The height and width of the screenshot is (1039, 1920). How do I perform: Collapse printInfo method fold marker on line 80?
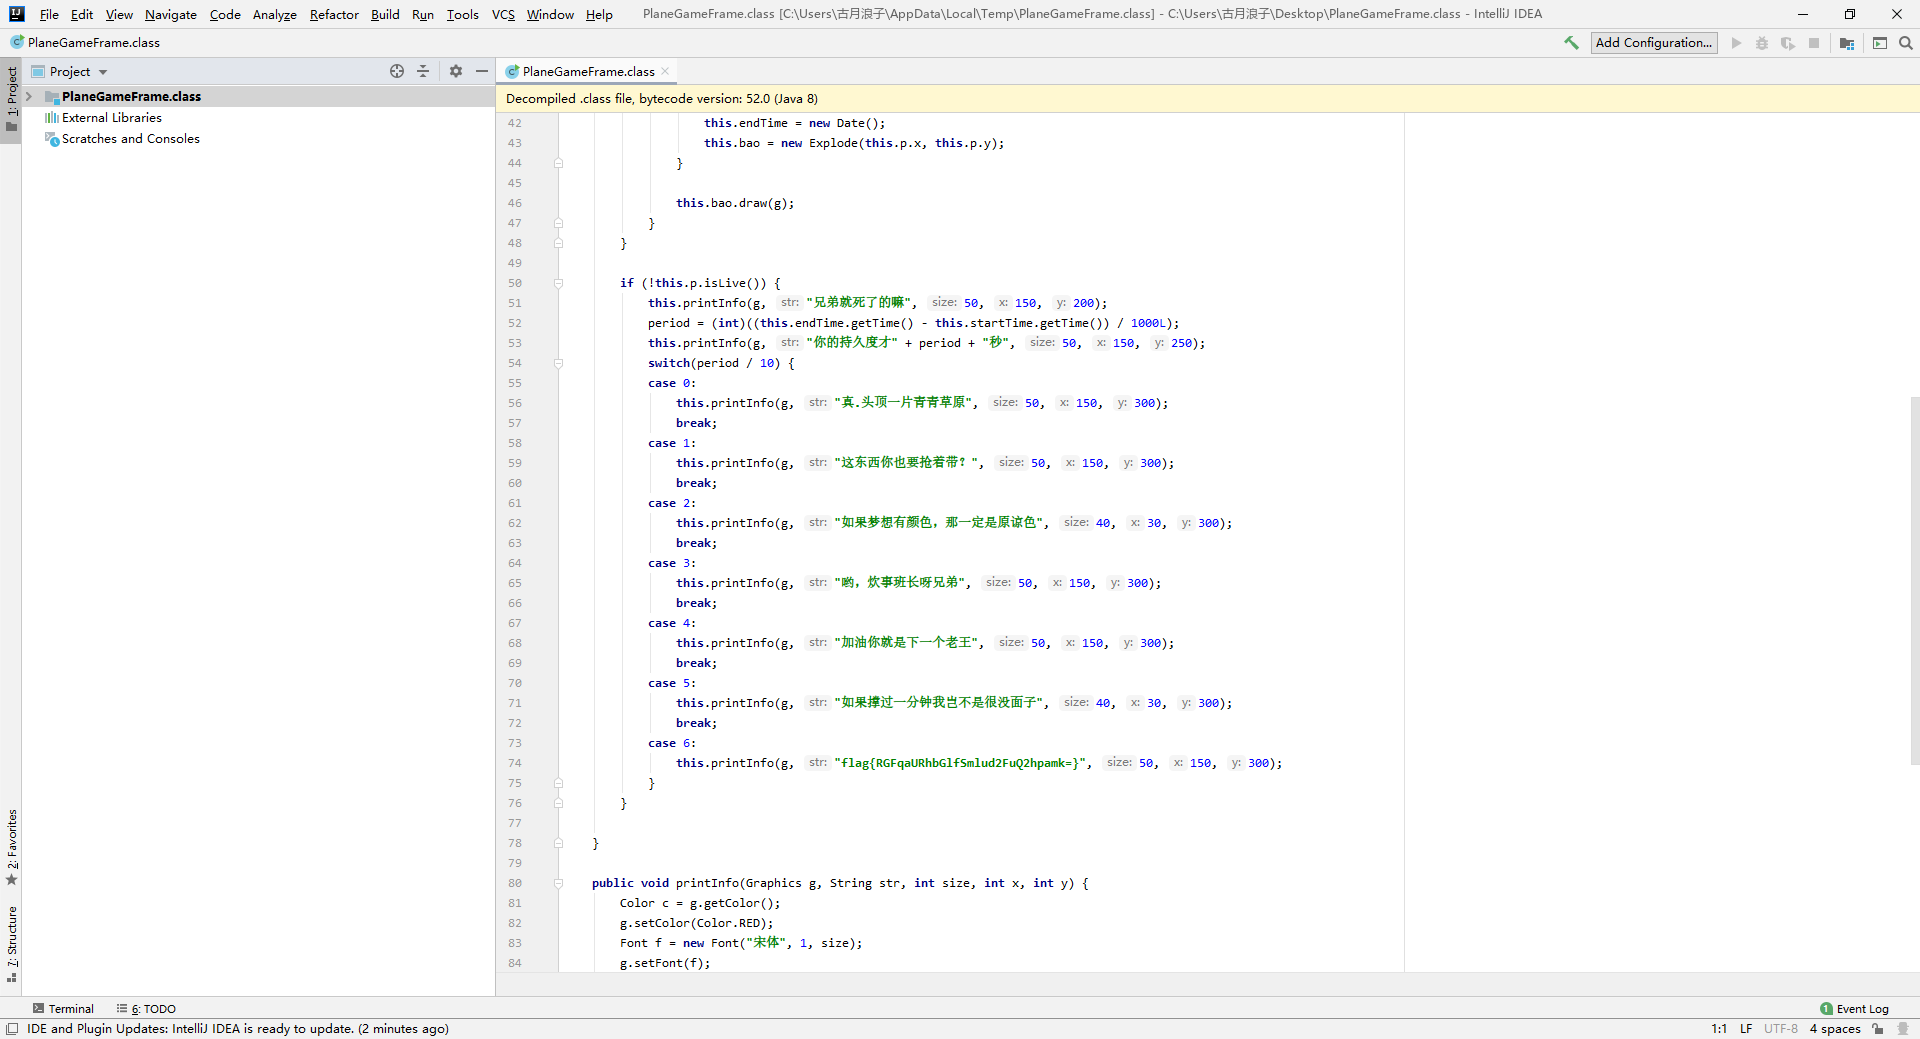(x=559, y=883)
